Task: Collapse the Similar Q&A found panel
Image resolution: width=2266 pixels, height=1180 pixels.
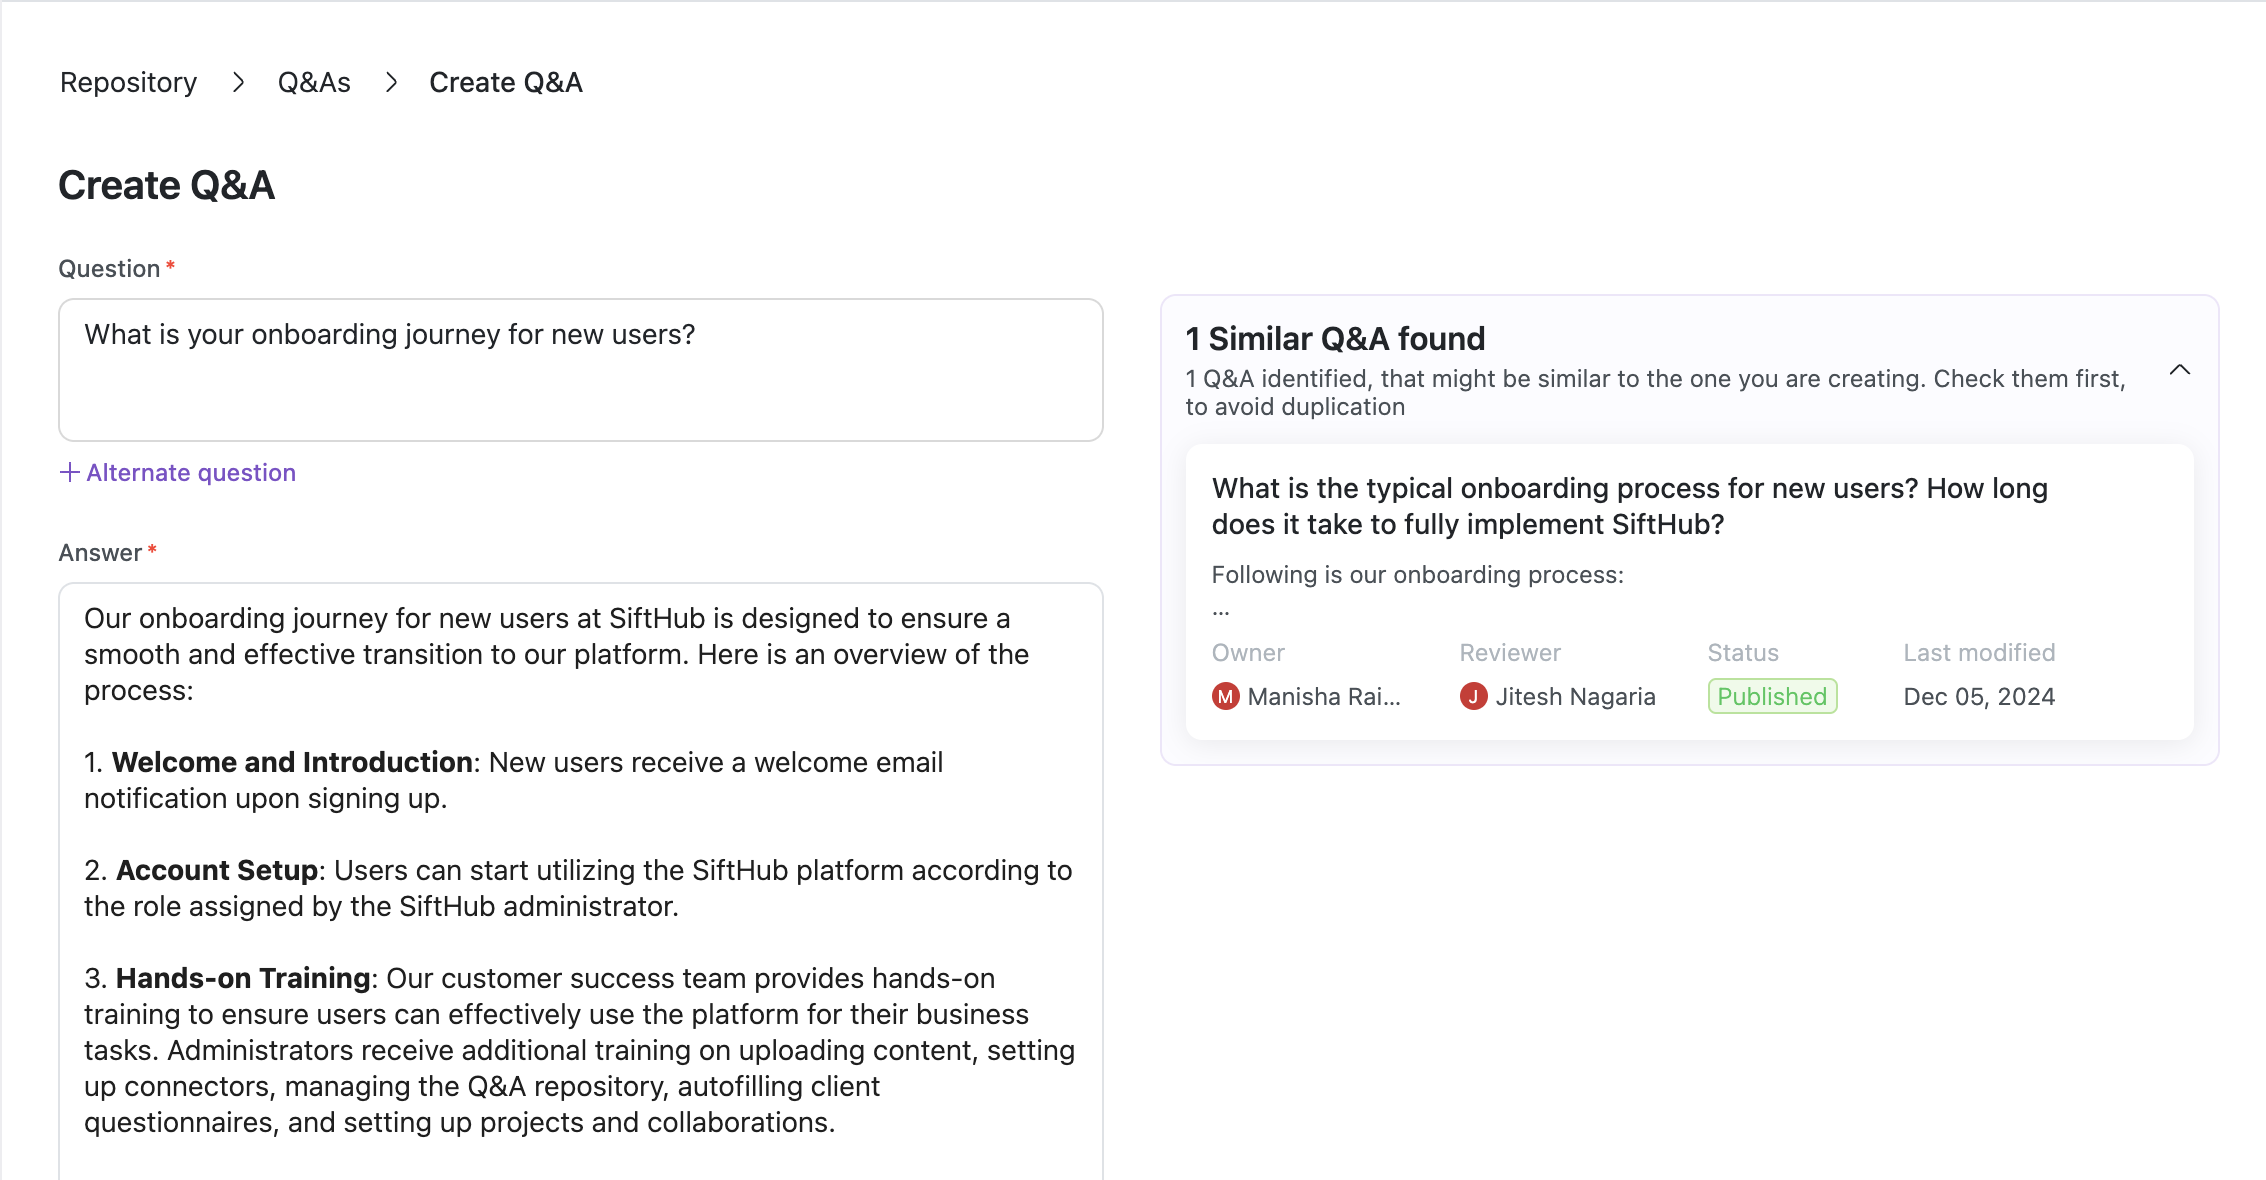Action: click(2179, 370)
